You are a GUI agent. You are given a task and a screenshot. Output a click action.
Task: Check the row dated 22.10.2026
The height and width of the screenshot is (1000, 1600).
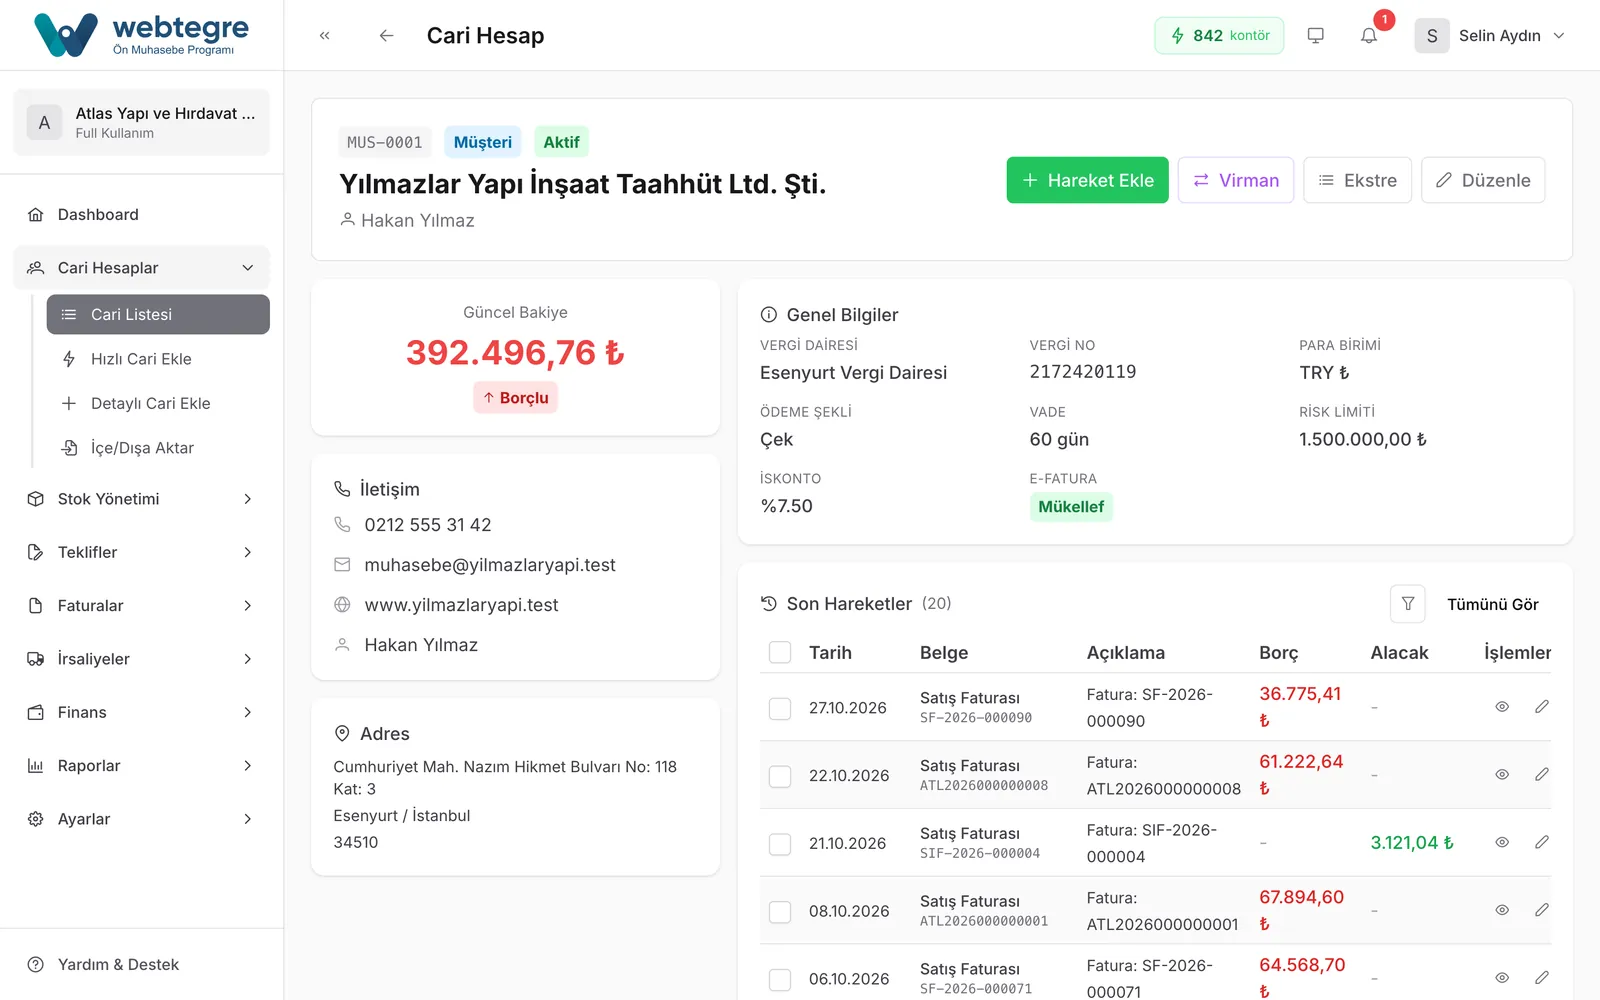point(780,776)
